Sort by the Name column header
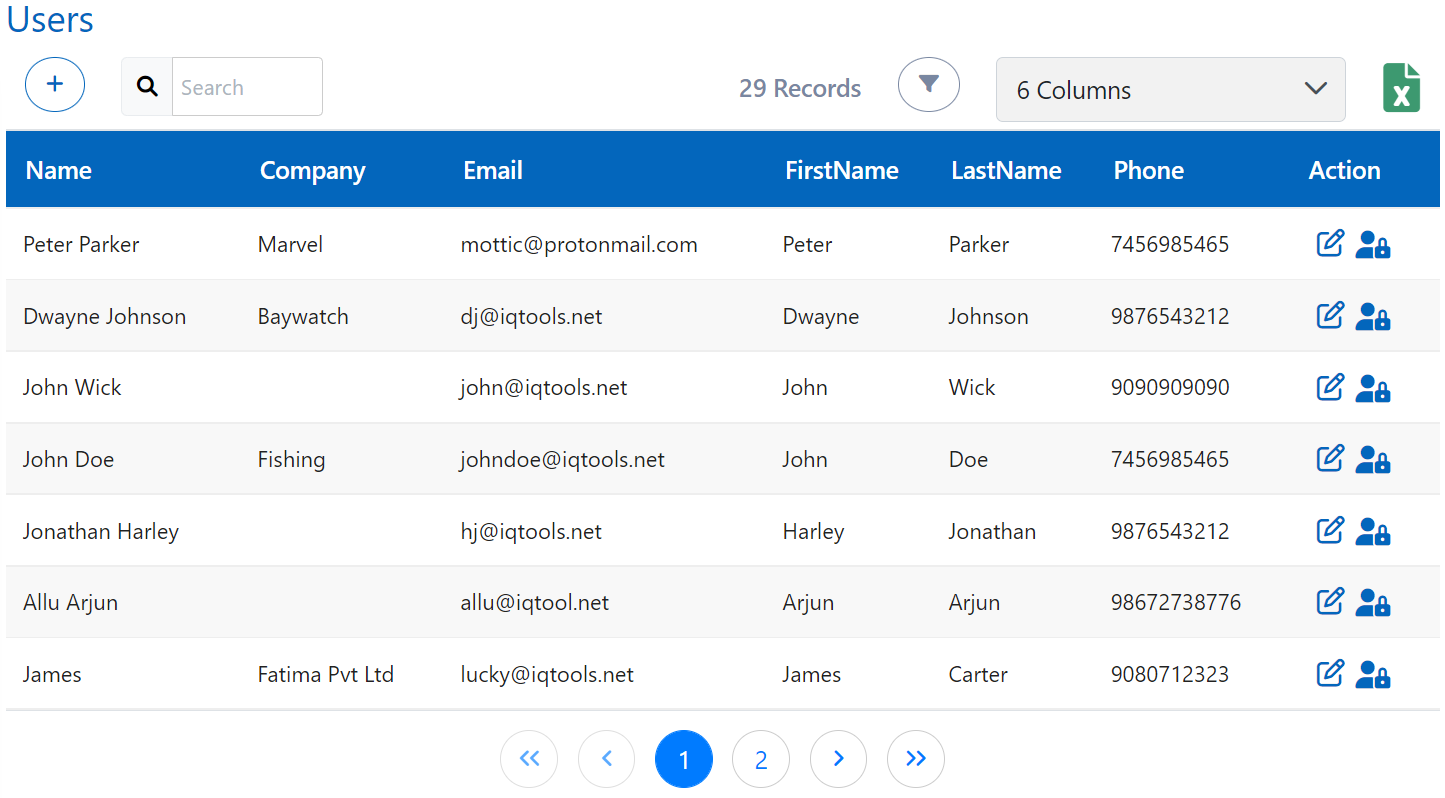 [59, 171]
